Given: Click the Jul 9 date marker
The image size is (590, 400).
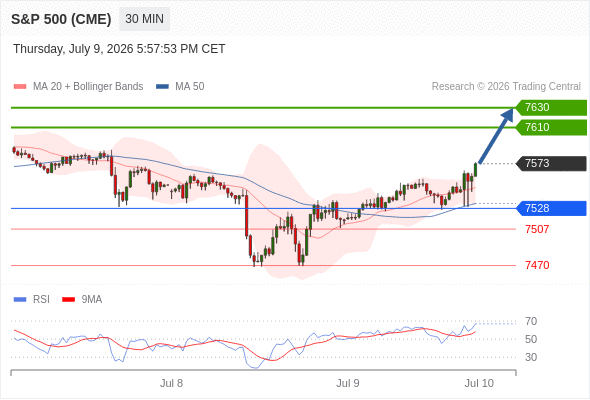Looking at the screenshot, I should coord(348,383).
